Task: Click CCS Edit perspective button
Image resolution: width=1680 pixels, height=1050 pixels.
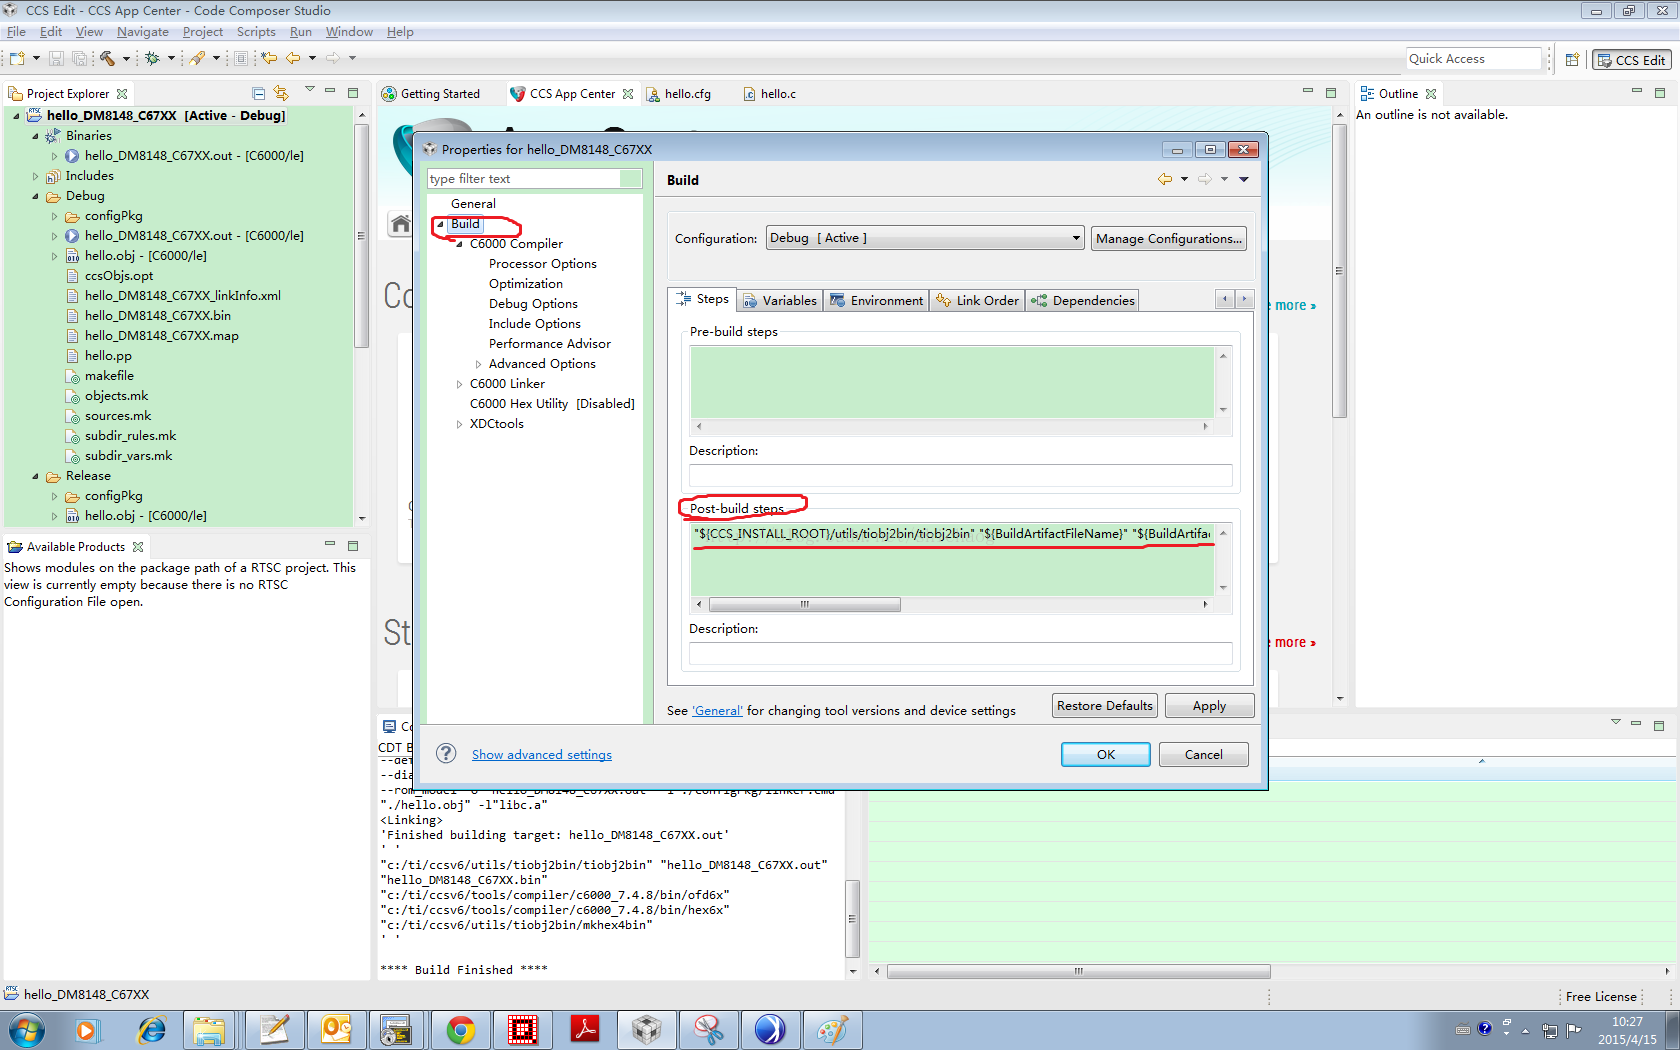Action: point(1631,60)
